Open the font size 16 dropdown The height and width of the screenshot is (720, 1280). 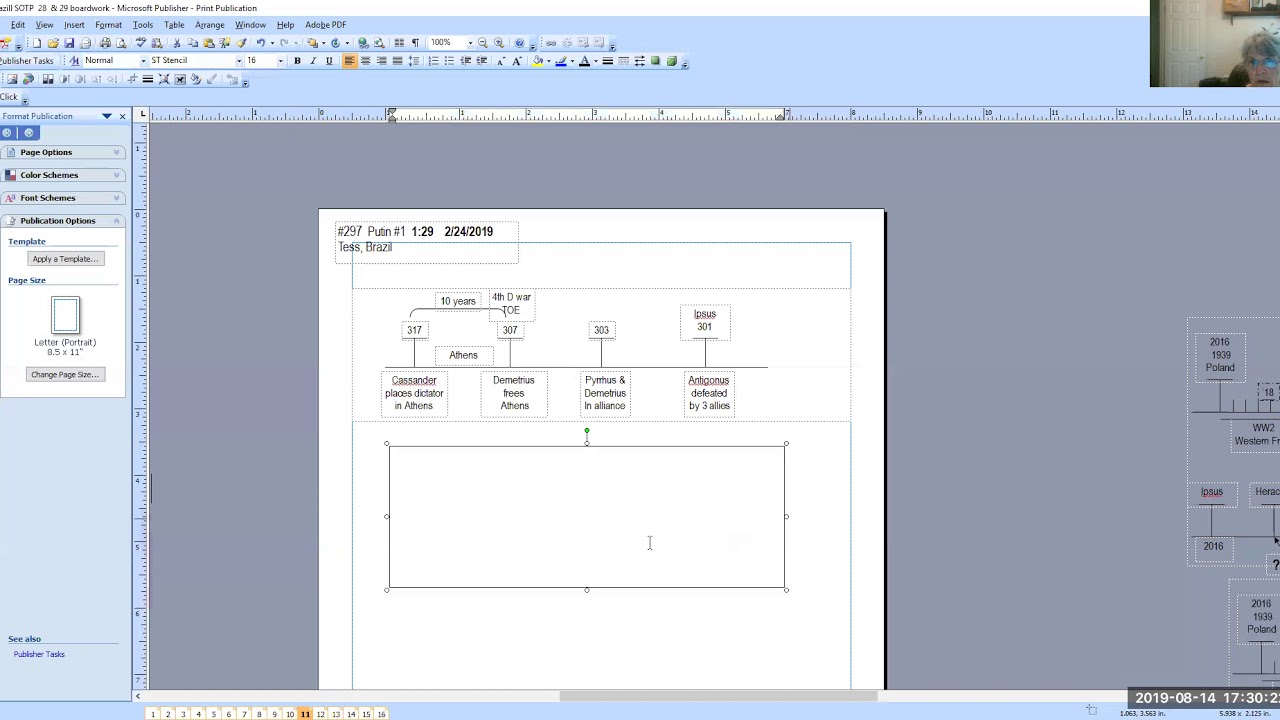[x=280, y=61]
